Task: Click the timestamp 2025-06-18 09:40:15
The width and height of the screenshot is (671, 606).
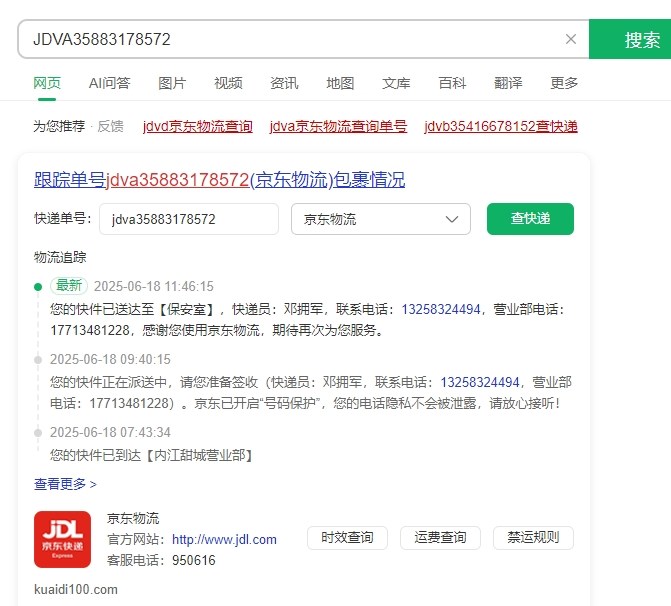Action: [110, 359]
